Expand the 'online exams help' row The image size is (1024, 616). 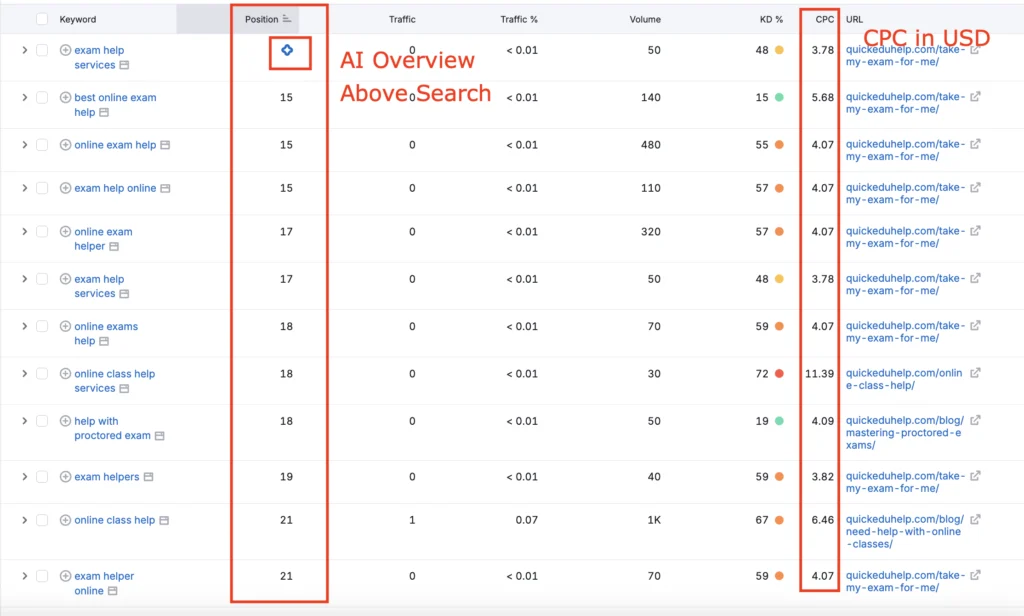[24, 326]
